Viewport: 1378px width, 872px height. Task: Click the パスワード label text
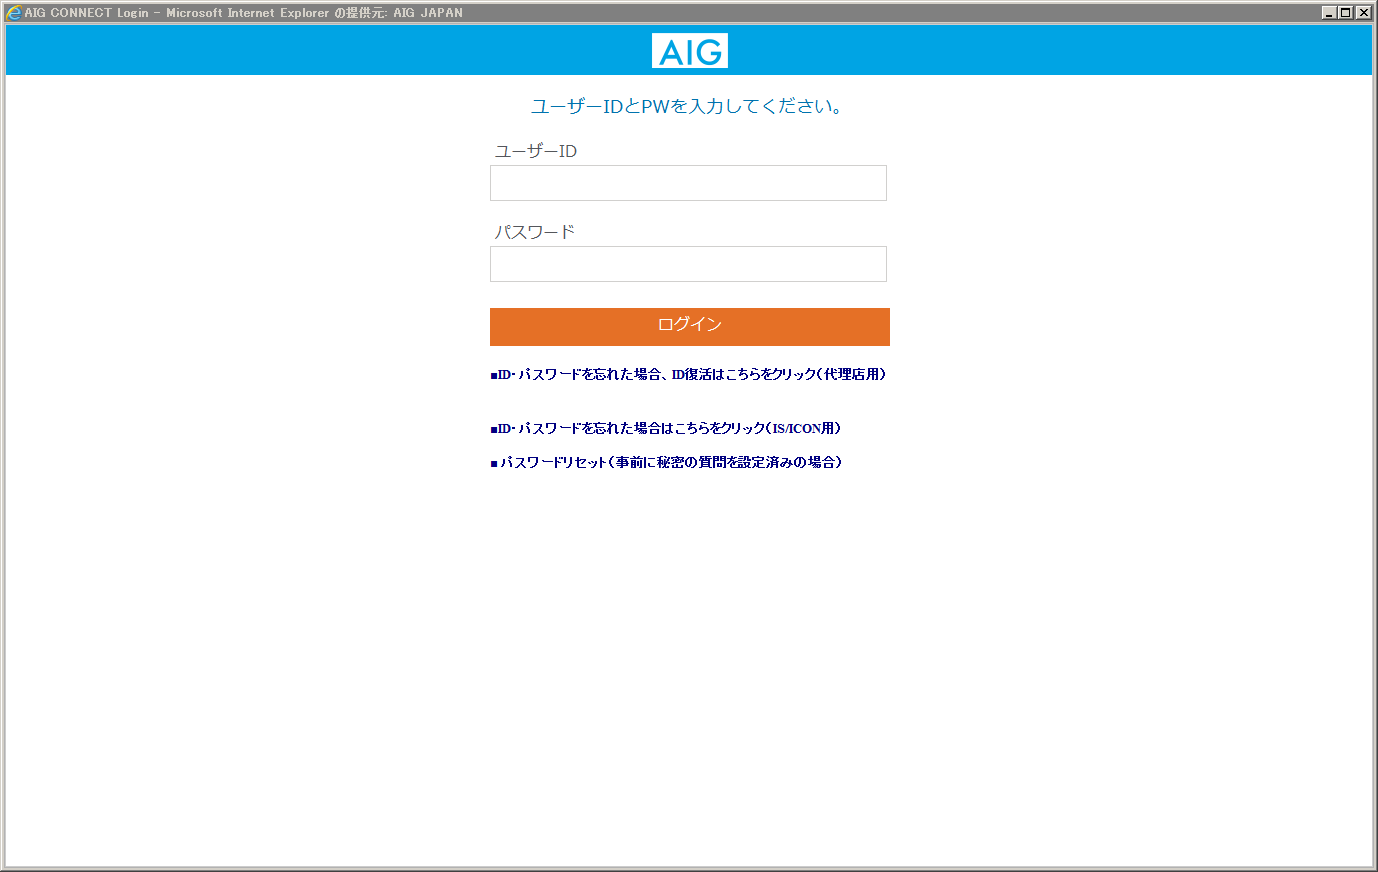pyautogui.click(x=535, y=232)
